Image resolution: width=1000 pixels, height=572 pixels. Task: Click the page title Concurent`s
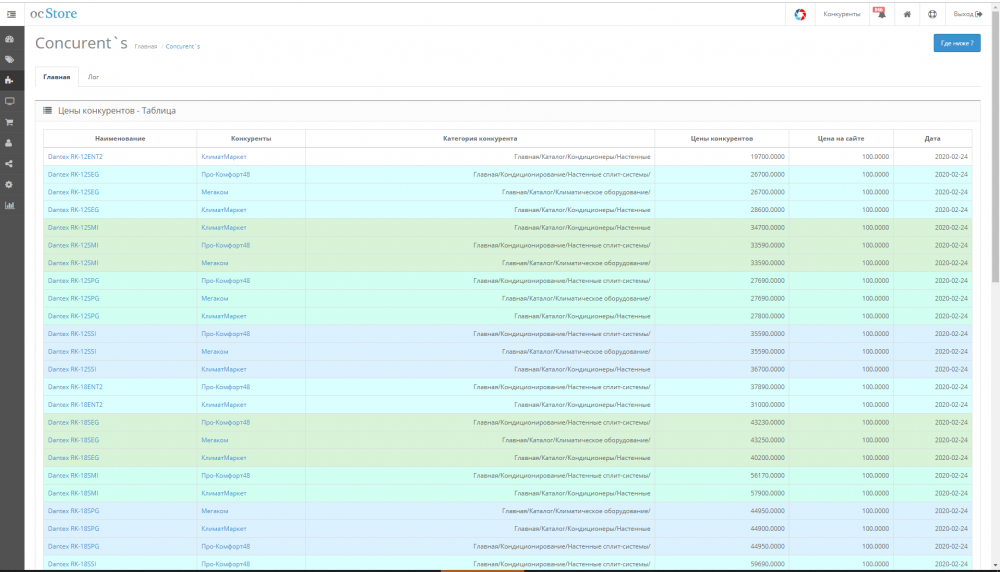(81, 43)
